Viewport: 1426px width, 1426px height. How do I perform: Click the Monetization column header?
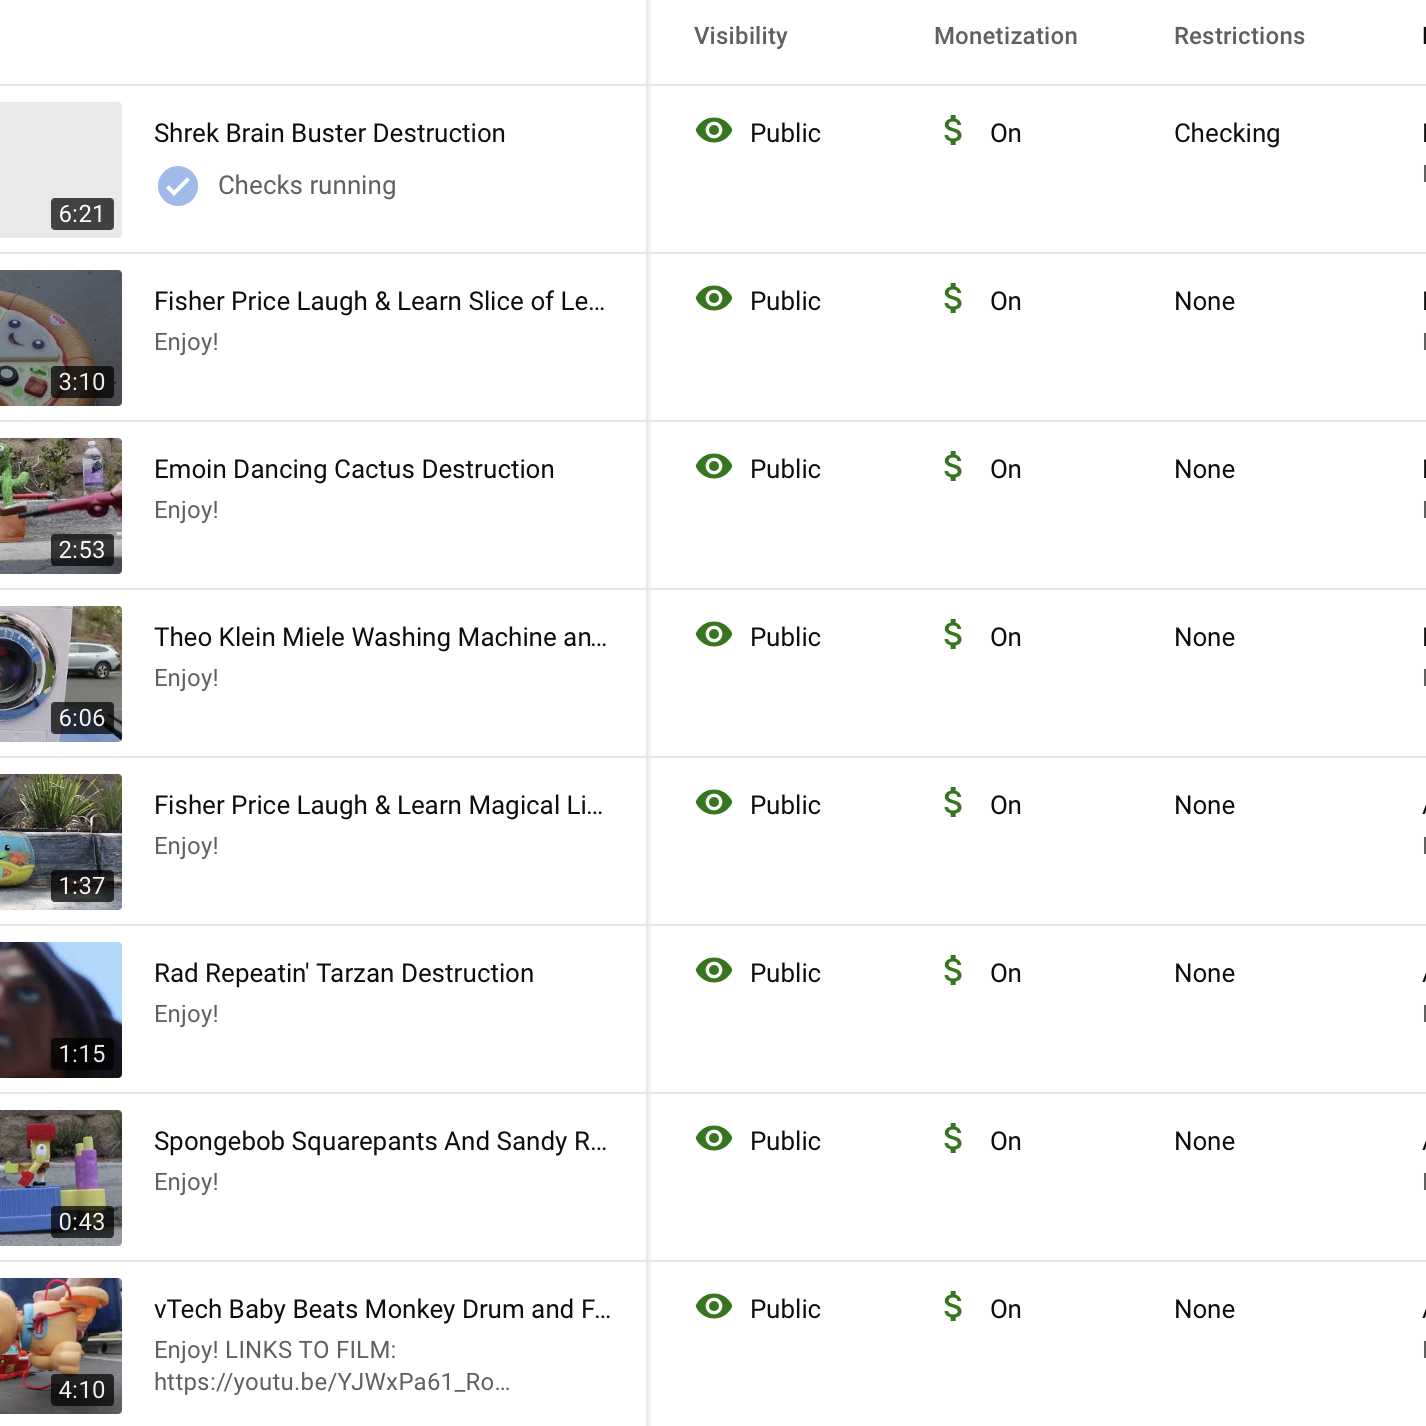click(x=1005, y=36)
